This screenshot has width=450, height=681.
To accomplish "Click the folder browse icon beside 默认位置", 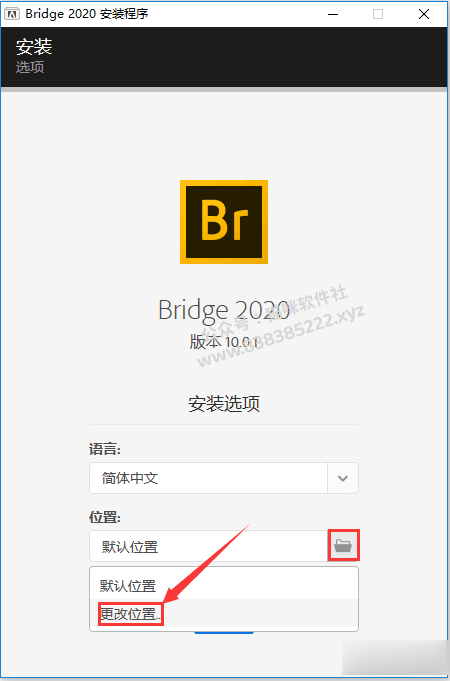I will [343, 545].
